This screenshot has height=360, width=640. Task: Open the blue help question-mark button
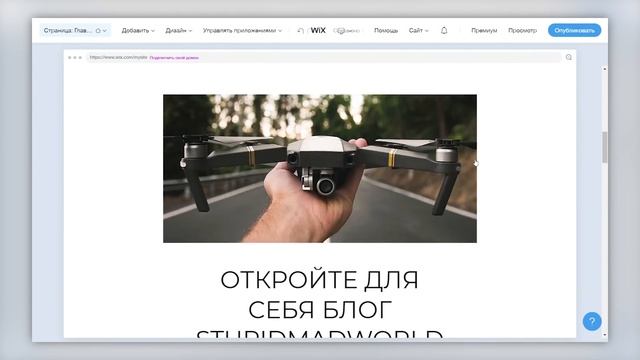(x=592, y=321)
